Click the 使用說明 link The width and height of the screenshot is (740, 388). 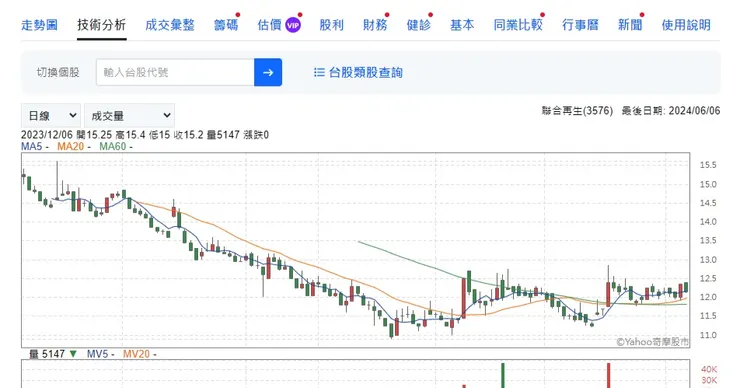[x=686, y=25]
